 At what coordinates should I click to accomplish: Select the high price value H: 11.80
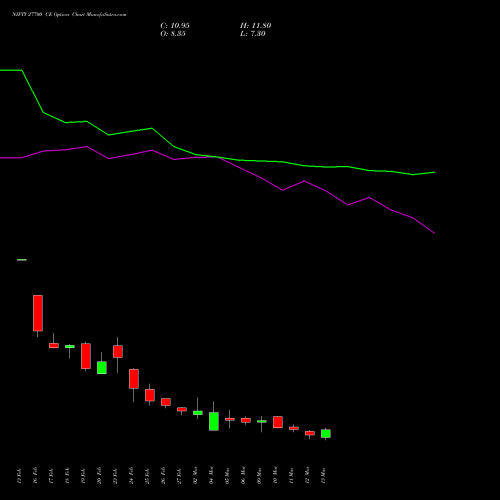256,26
